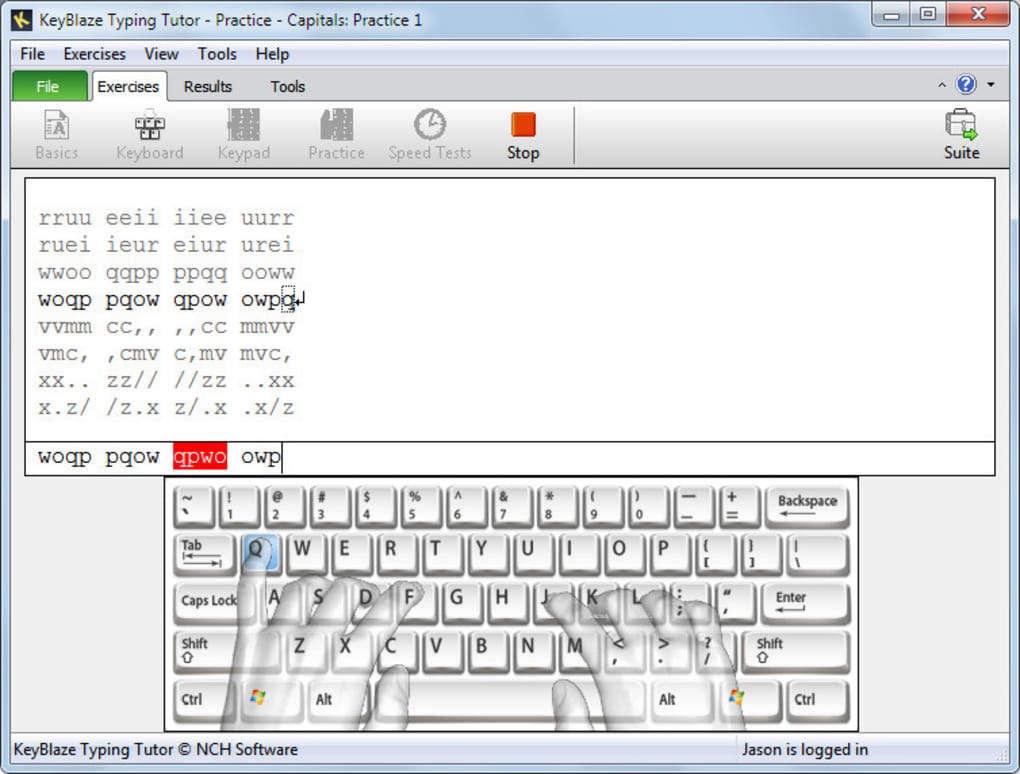
Task: Launch the NCH software Suite
Action: click(x=960, y=133)
